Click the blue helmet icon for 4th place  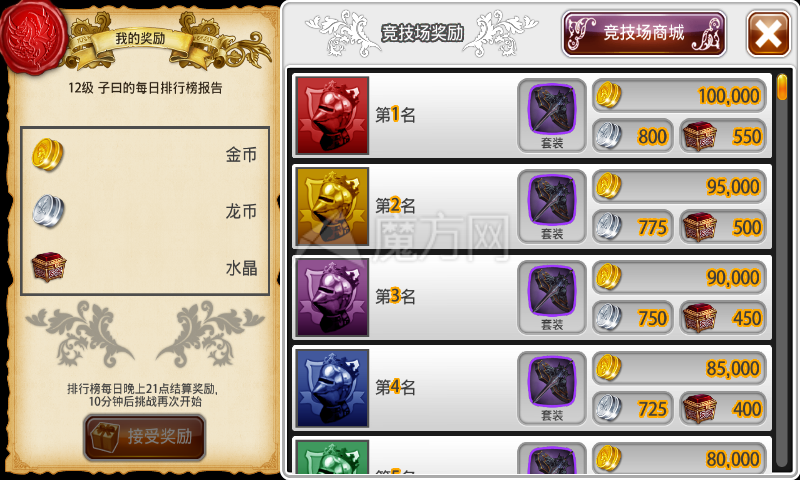coord(332,388)
